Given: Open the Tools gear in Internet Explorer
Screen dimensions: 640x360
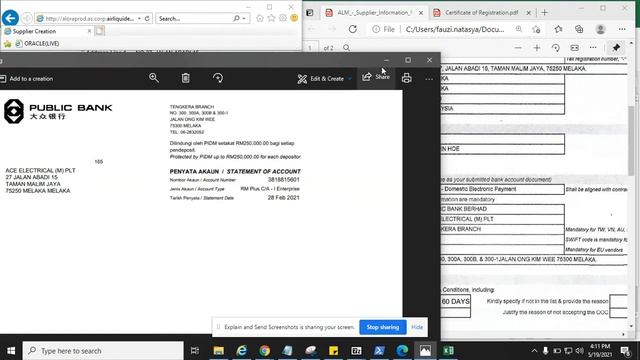Looking at the screenshot, I should (x=282, y=18).
